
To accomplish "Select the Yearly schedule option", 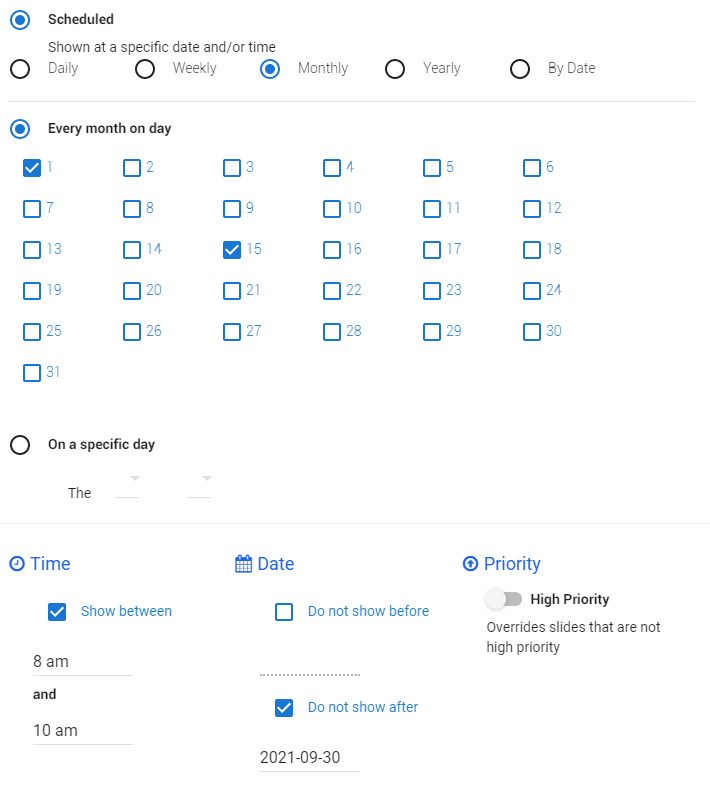I will click(x=395, y=68).
